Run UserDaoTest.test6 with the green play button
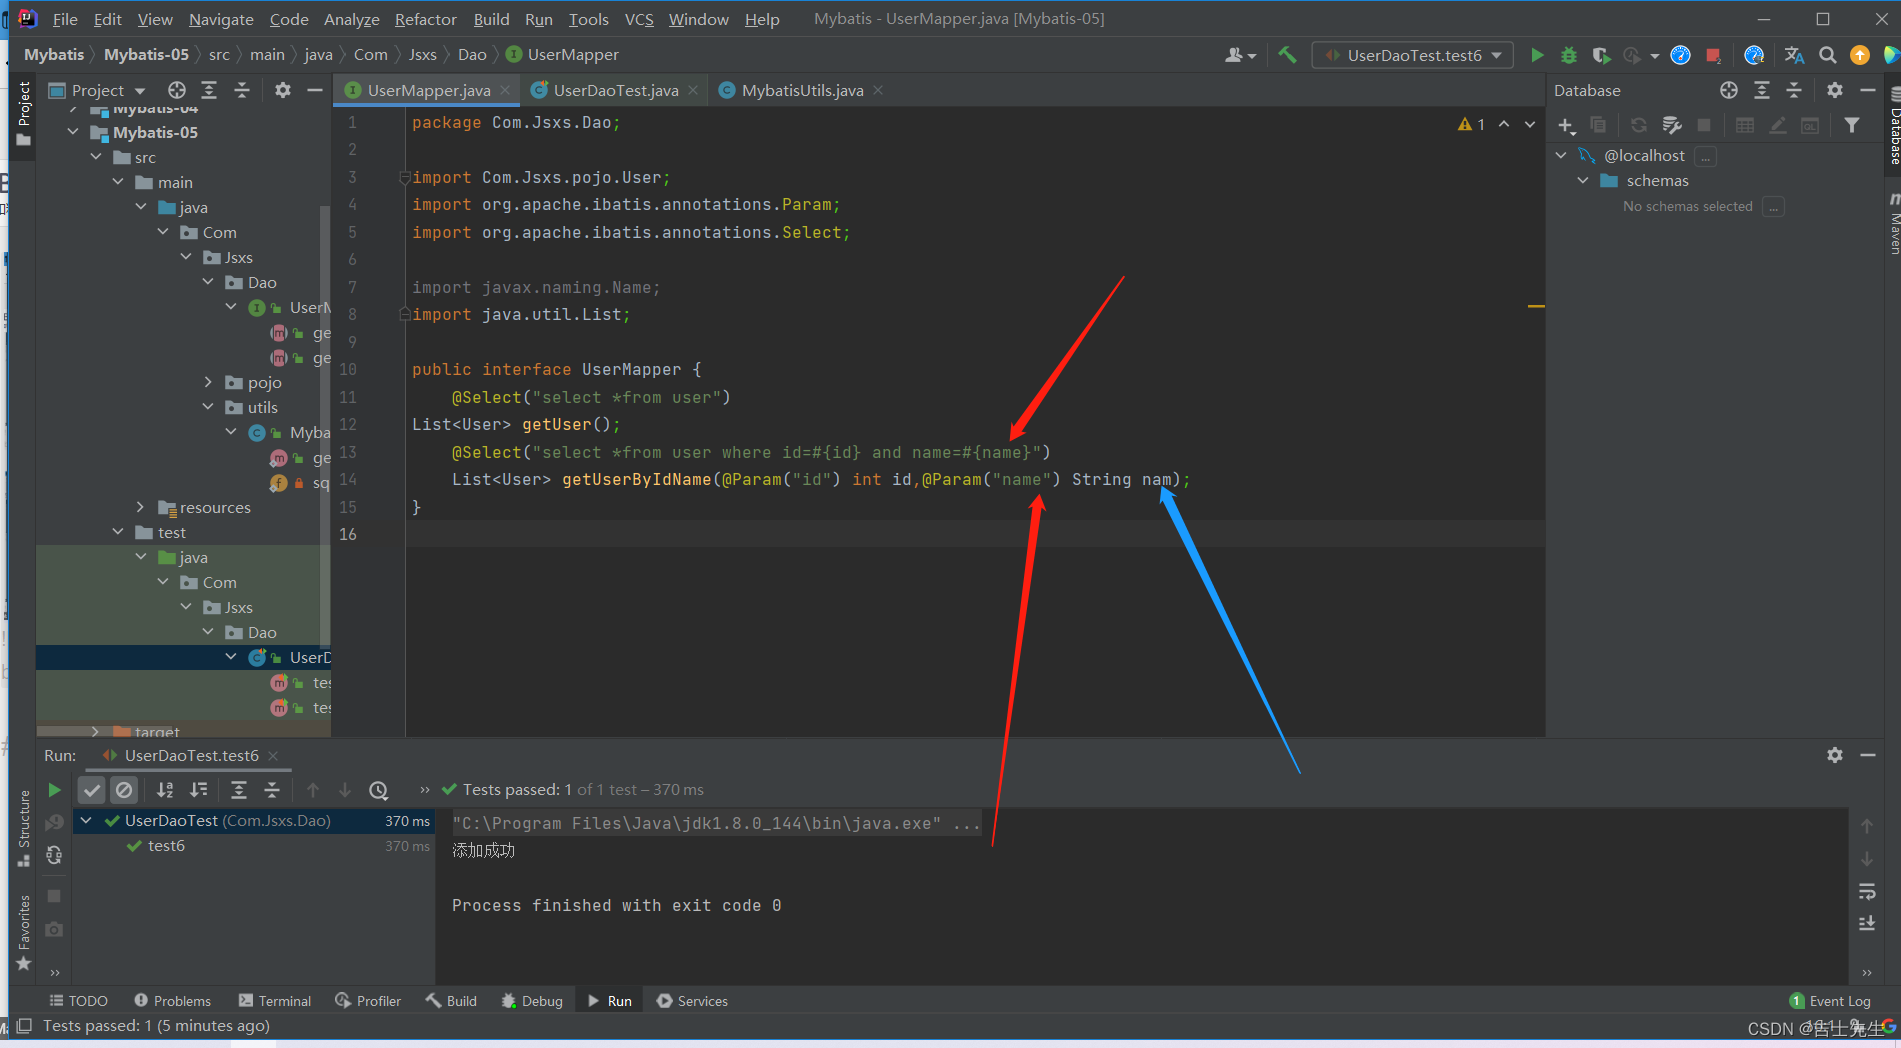Screen dimensions: 1901x1048 [x=1537, y=55]
